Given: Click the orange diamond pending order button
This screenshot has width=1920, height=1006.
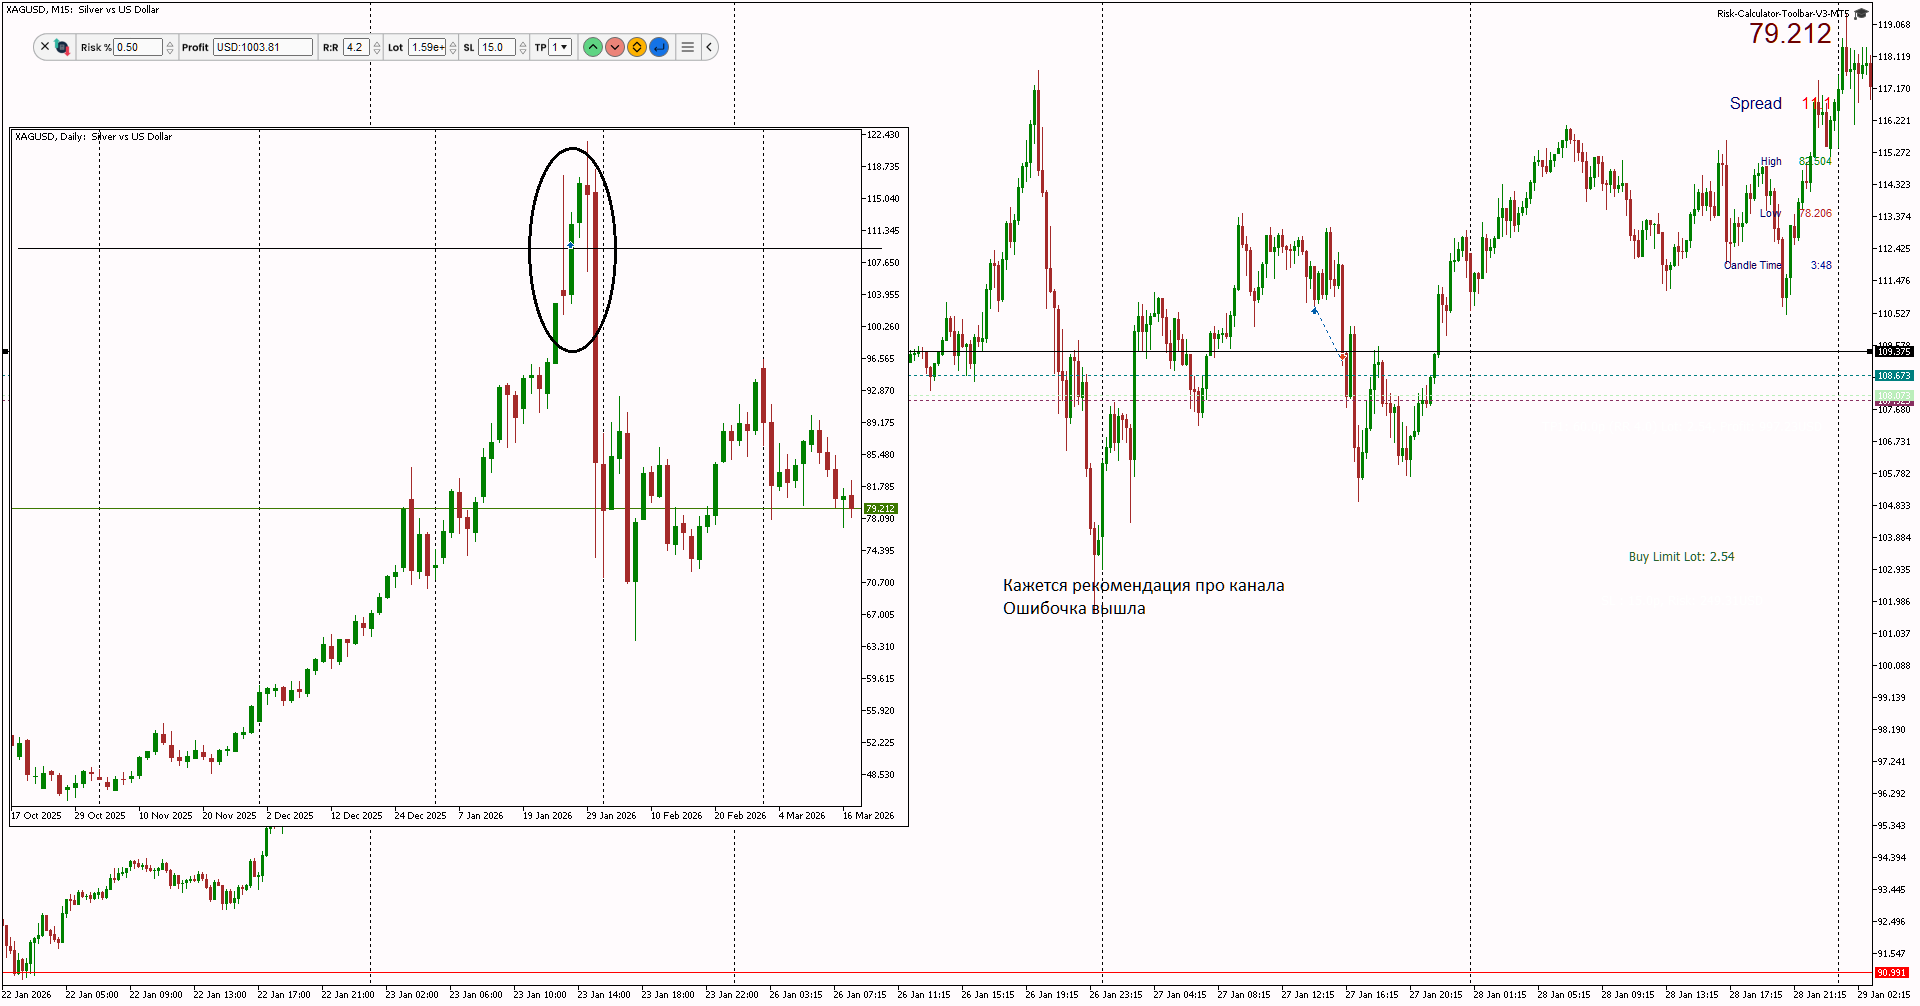Looking at the screenshot, I should tap(637, 47).
